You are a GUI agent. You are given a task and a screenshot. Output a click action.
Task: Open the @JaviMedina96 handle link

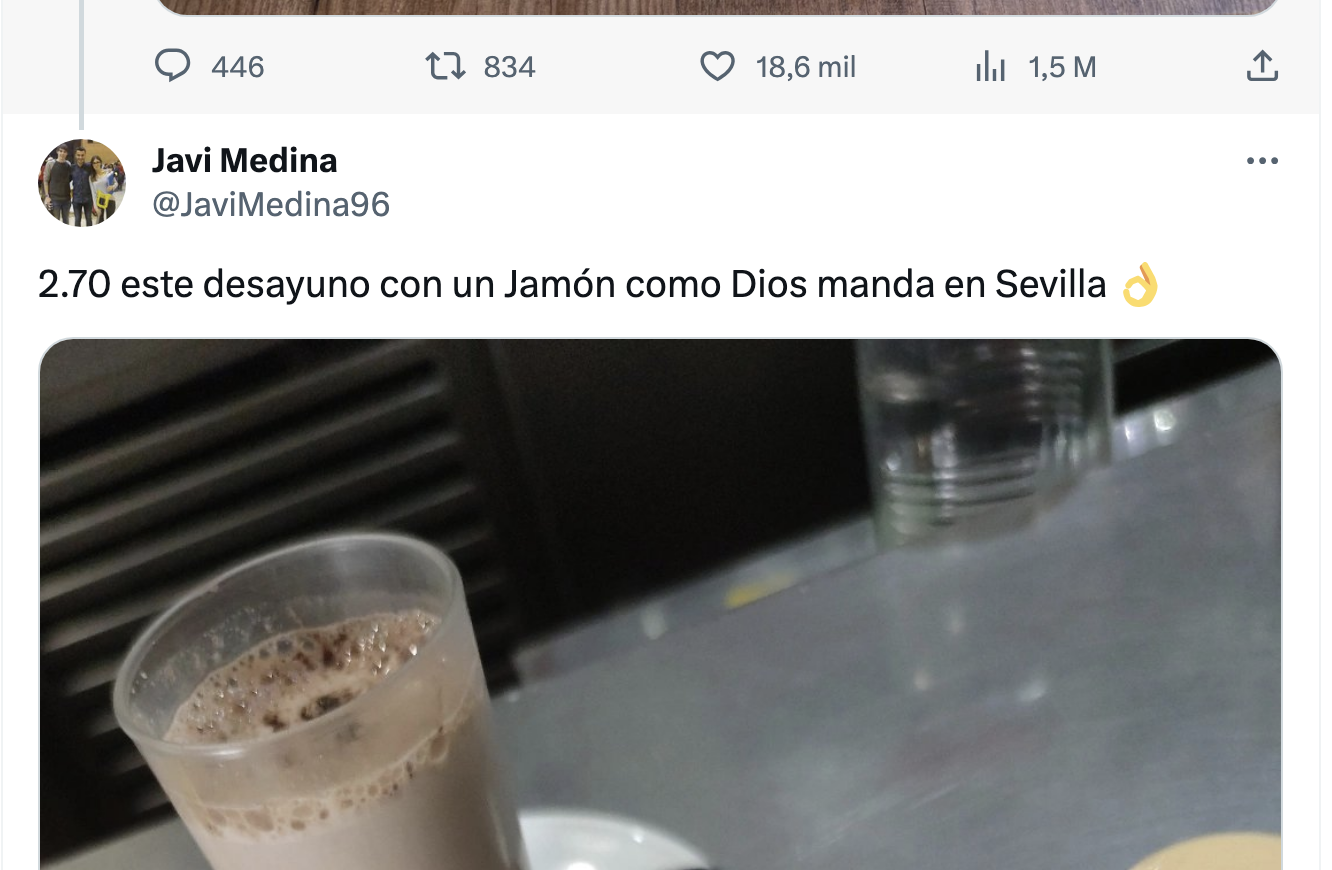[x=271, y=204]
